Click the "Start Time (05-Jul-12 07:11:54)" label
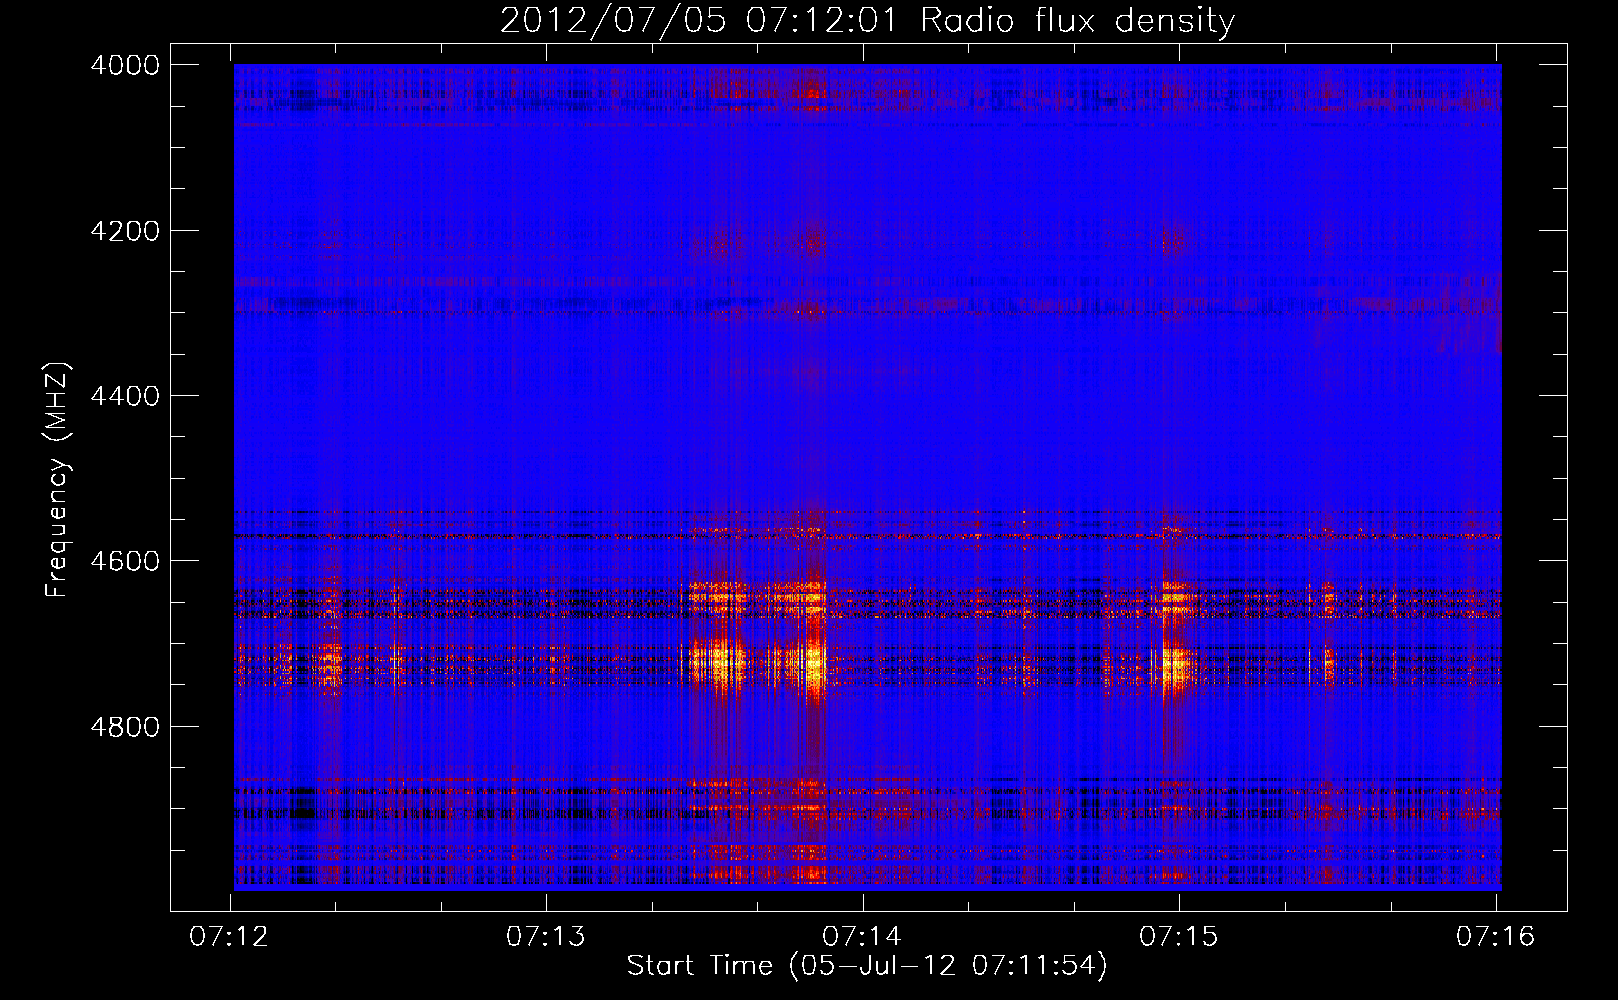Viewport: 1618px width, 1000px height. coord(867,966)
